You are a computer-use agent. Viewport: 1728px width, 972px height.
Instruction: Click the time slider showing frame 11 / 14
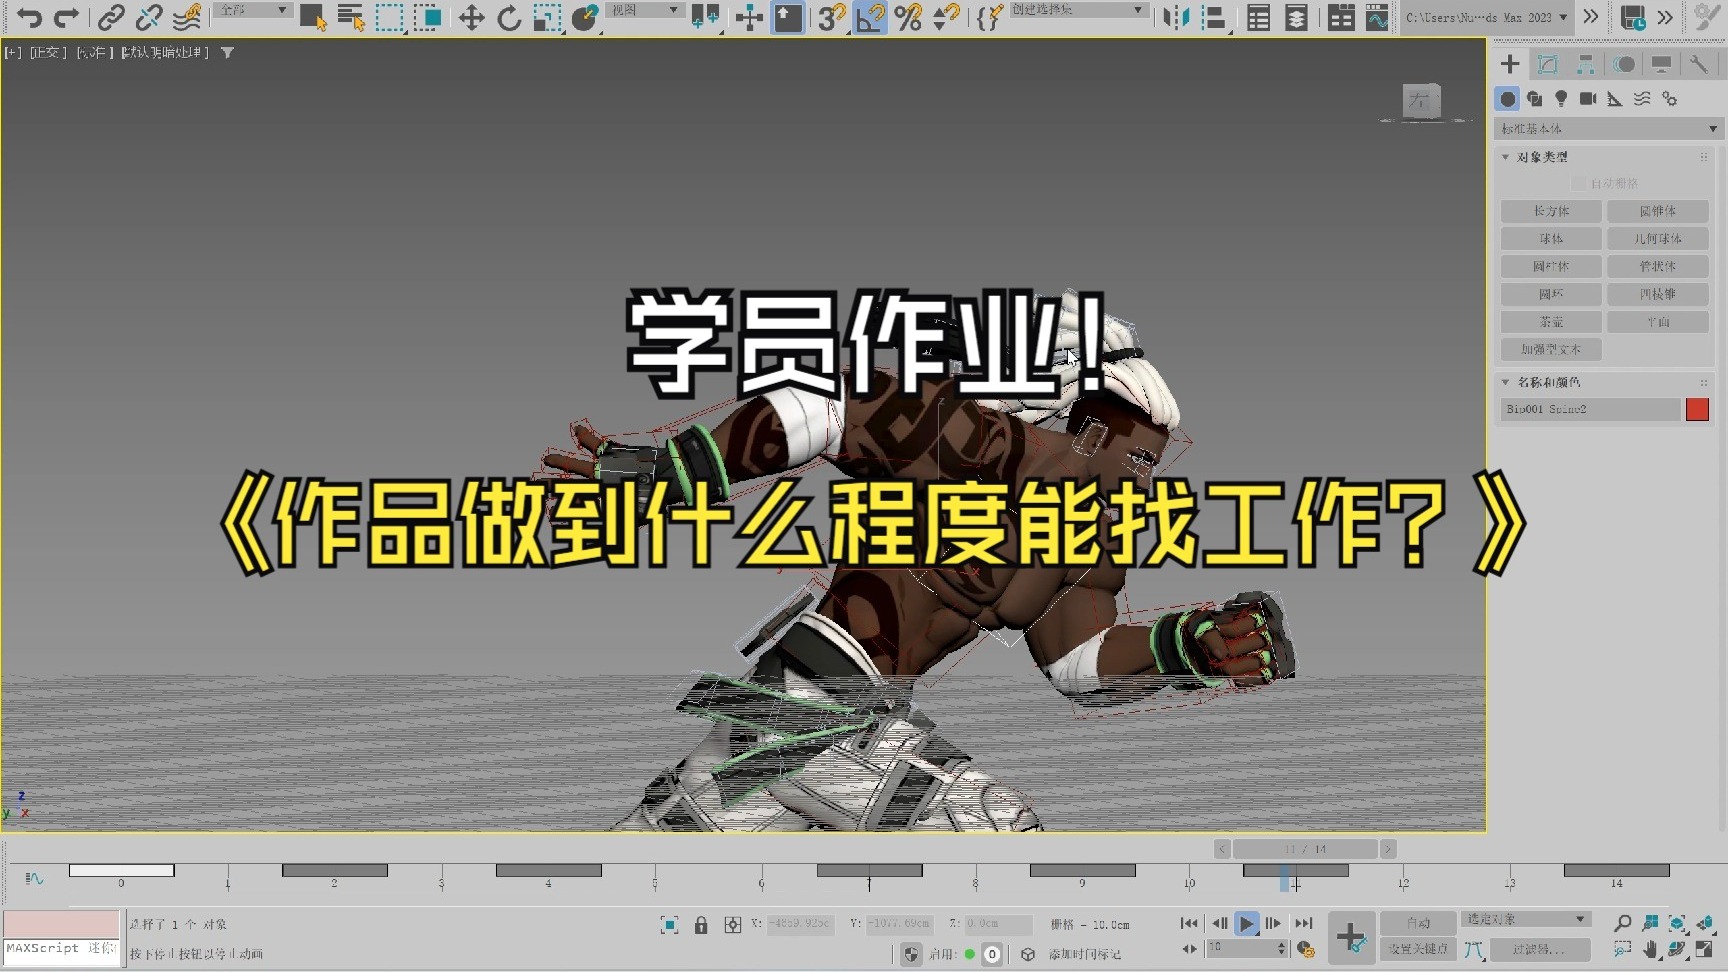coord(1305,849)
